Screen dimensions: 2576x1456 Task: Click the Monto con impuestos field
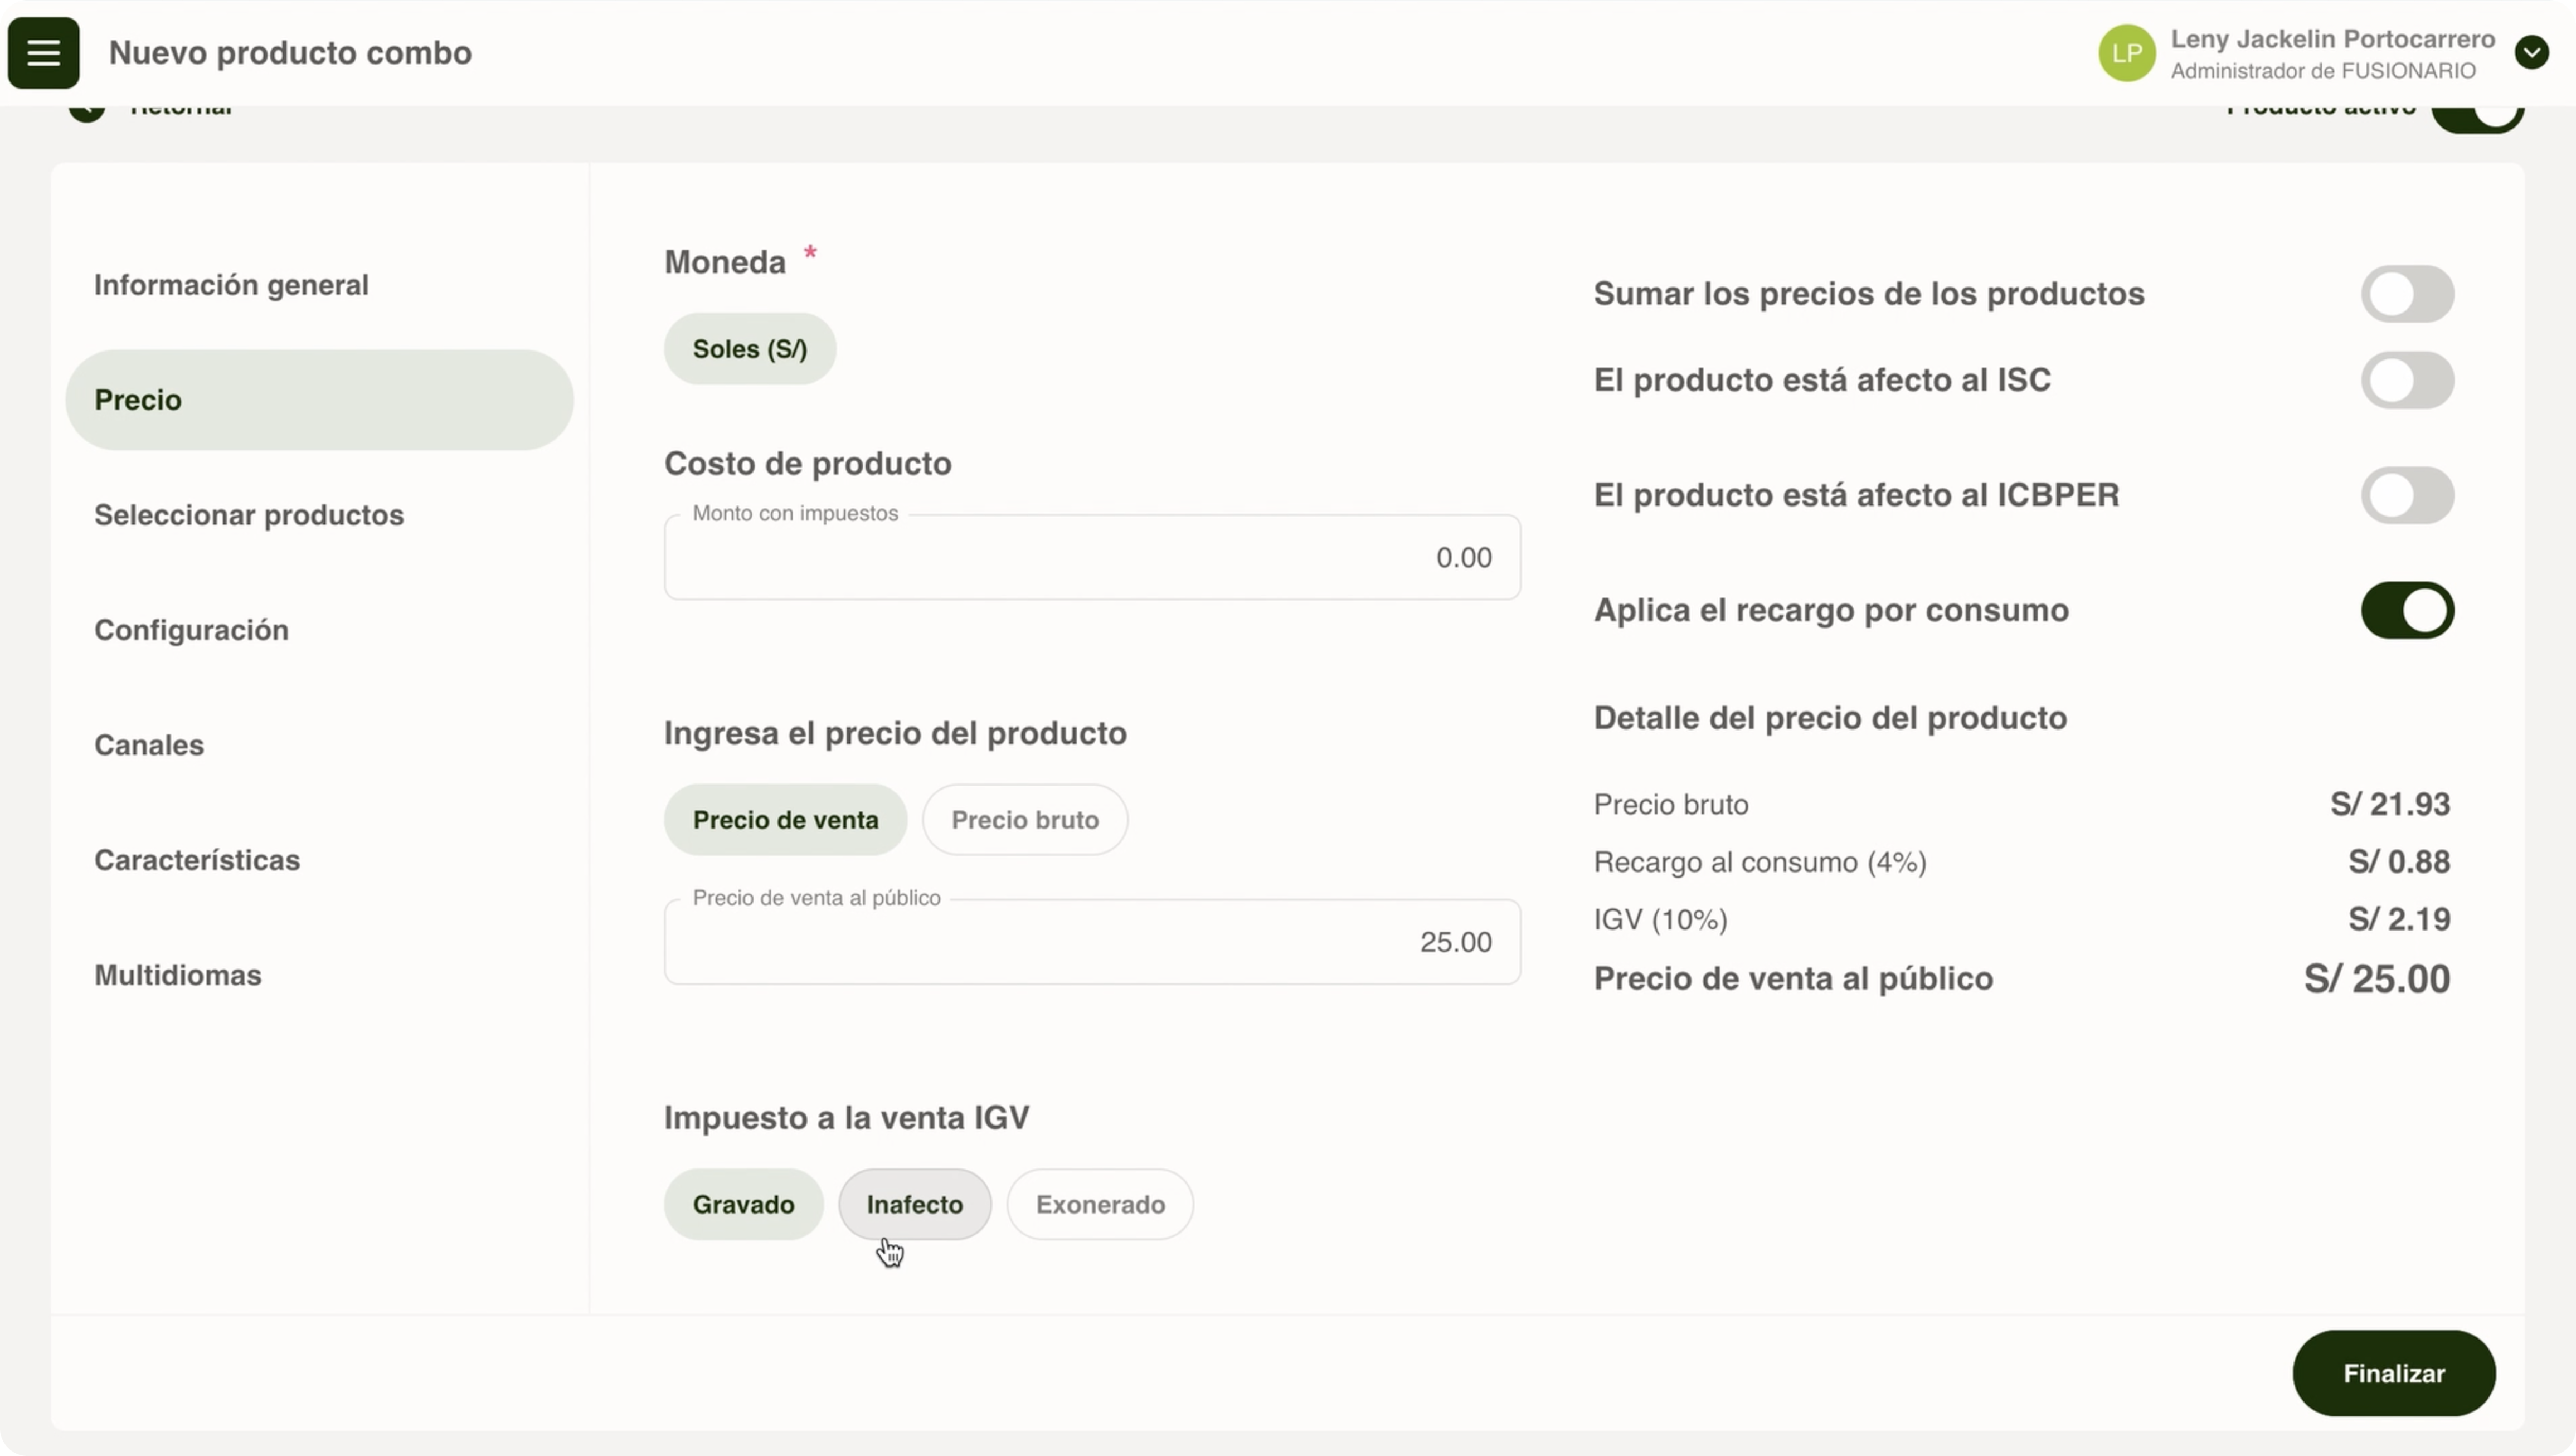click(x=1091, y=558)
